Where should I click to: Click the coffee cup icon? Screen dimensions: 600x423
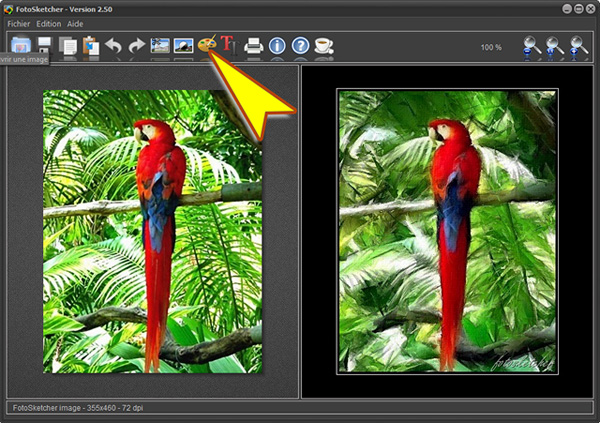coord(323,45)
